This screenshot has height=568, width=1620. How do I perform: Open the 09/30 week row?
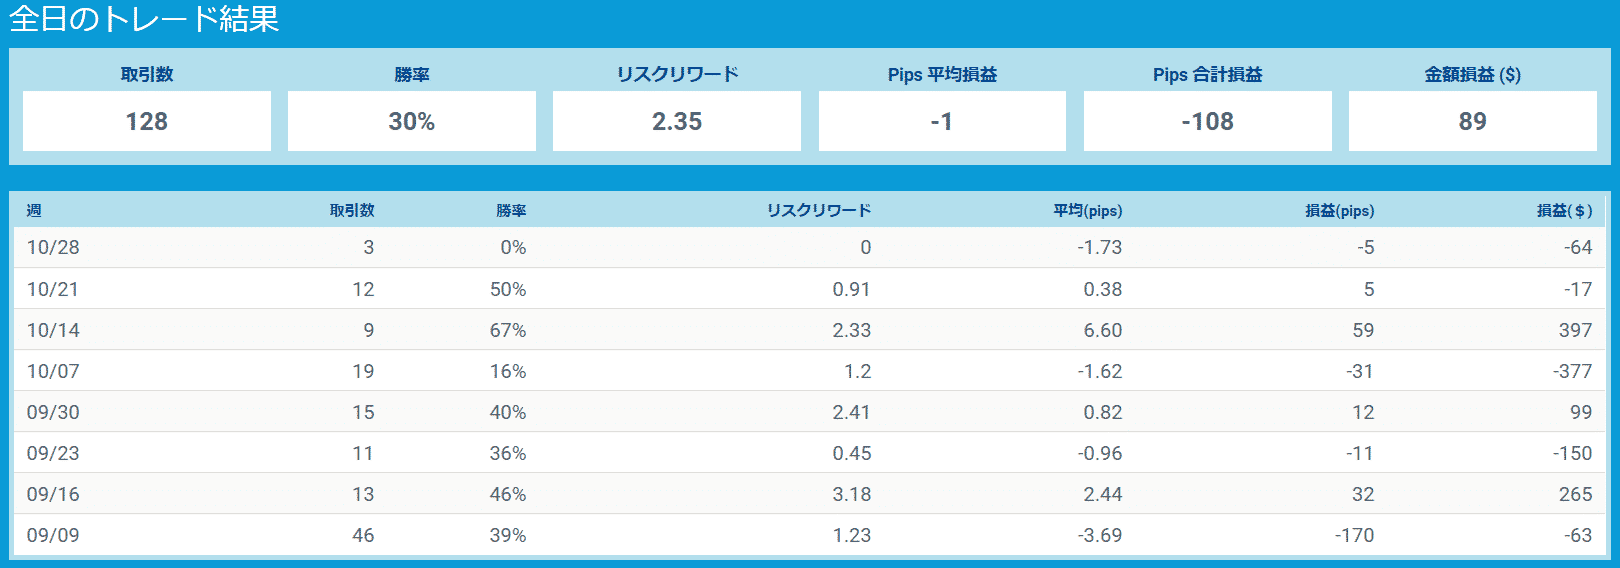pos(809,412)
